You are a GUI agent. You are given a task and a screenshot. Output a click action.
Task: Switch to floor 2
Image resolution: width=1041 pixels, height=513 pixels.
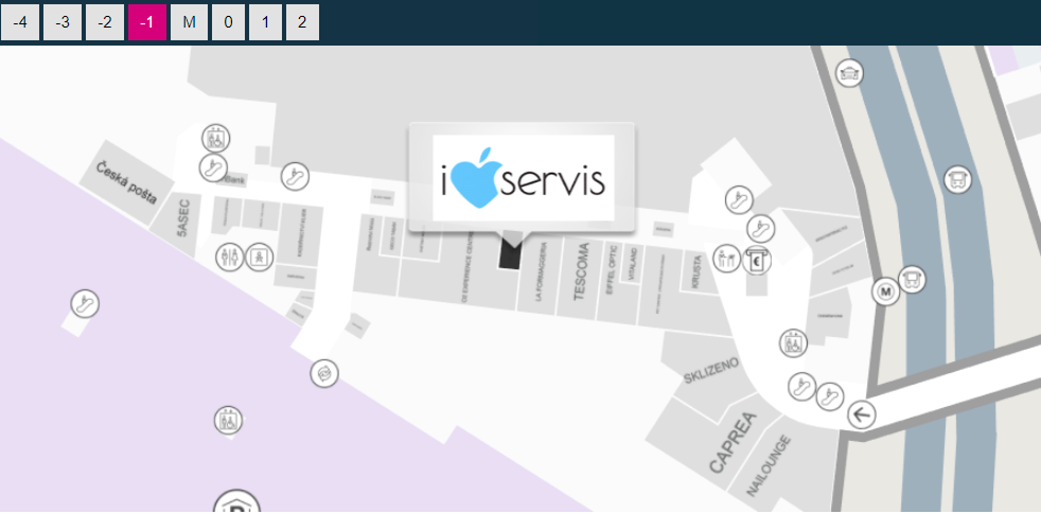point(302,23)
